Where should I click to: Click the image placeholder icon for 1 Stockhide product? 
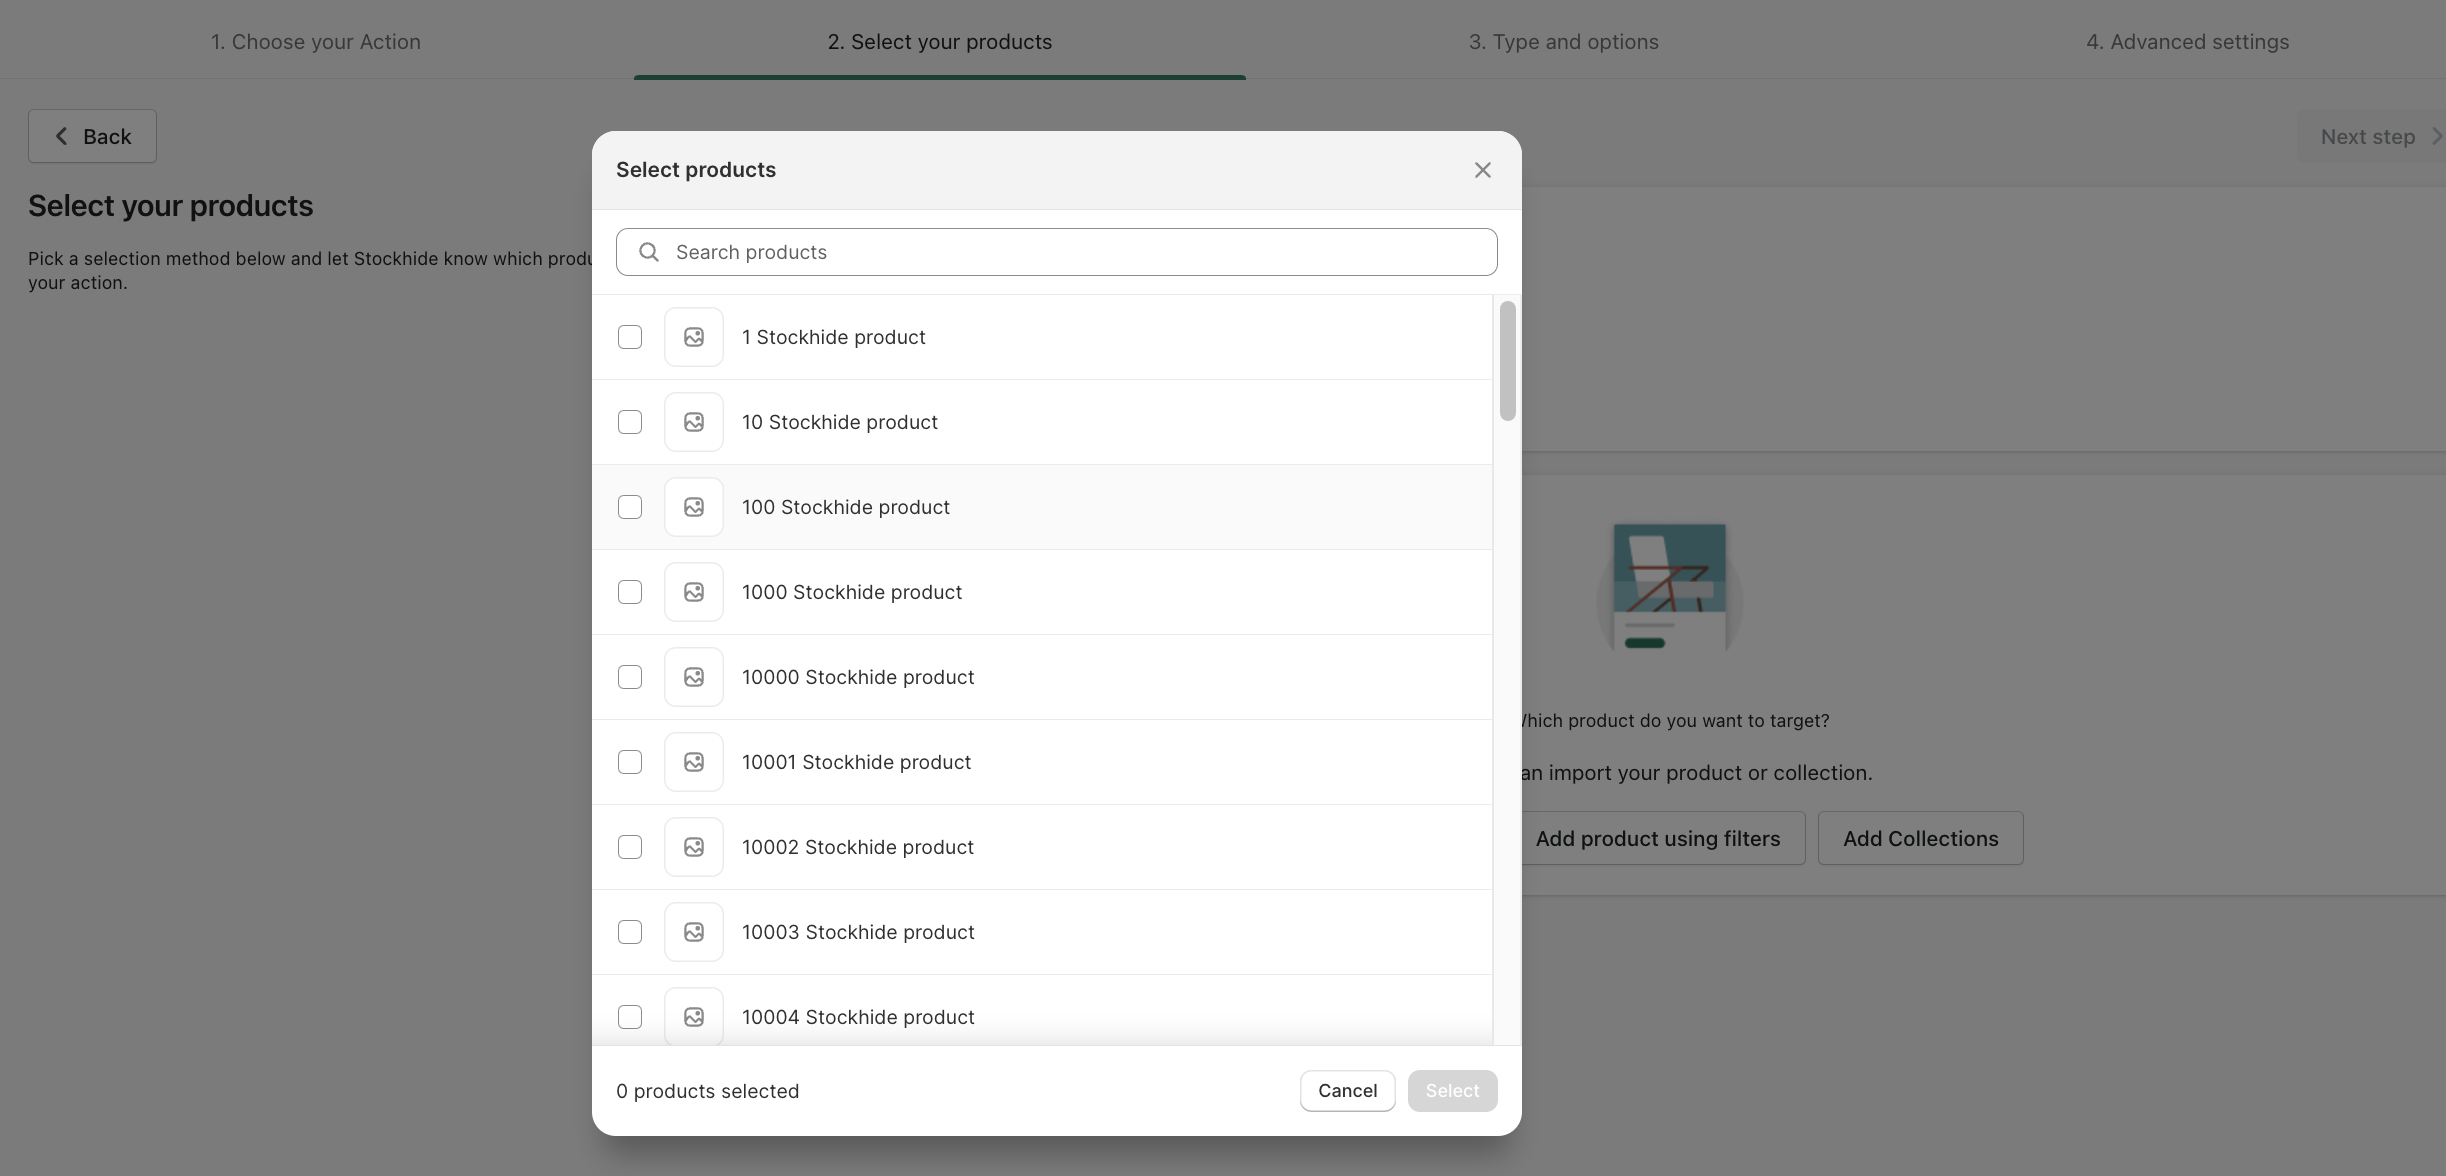coord(693,337)
